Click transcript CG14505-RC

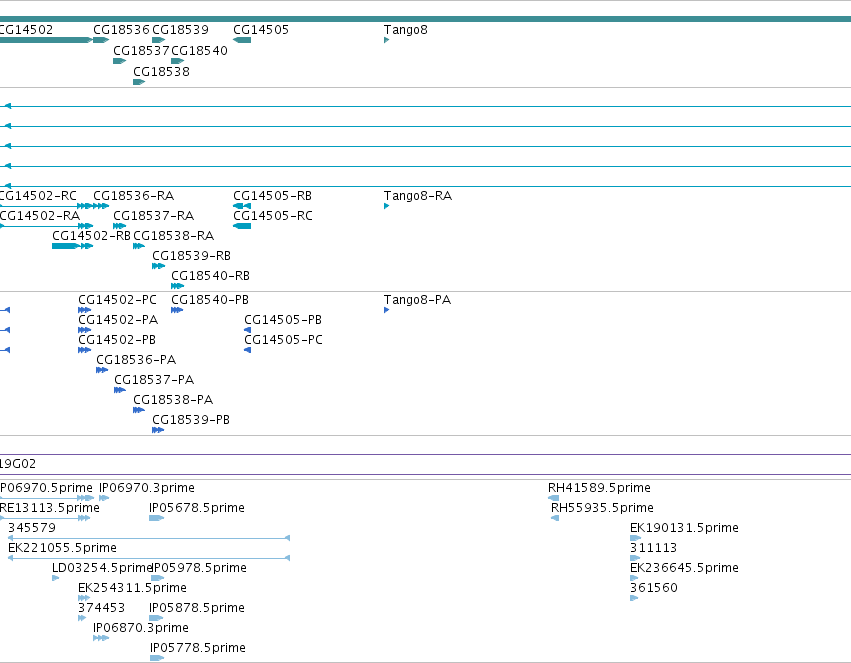coord(273,216)
